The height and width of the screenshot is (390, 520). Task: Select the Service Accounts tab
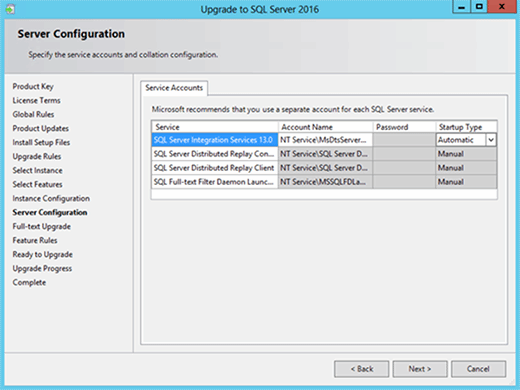(174, 88)
